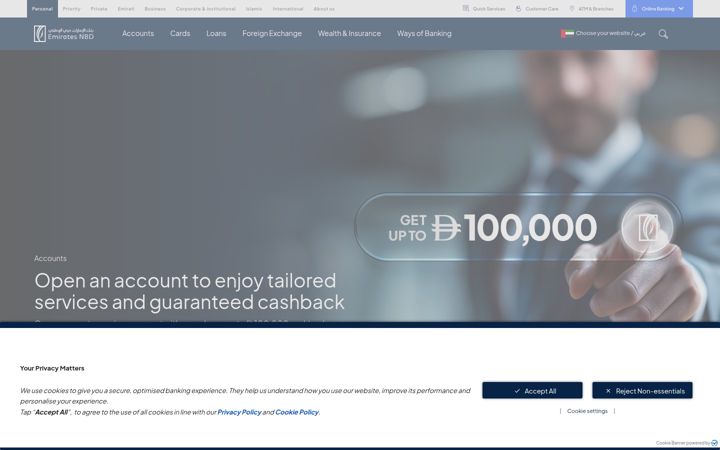720x450 pixels.
Task: Click the Accounts breadcrumb label in hero
Action: point(50,259)
